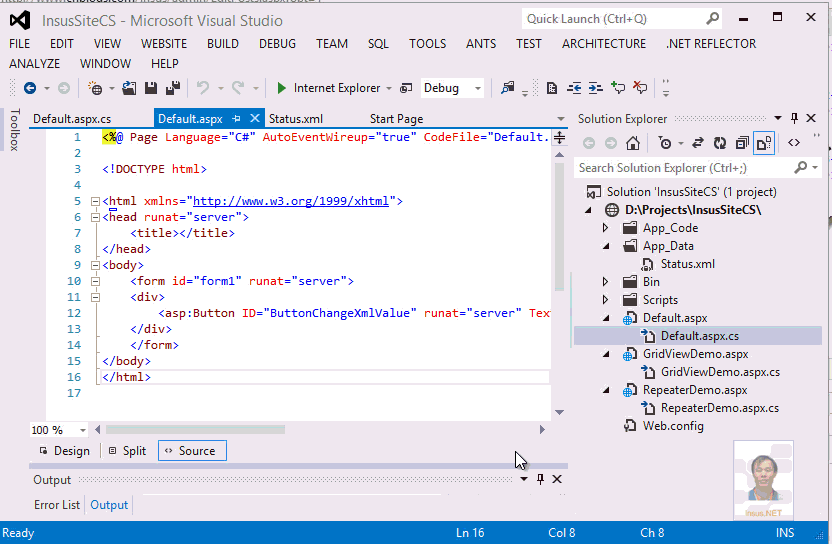Click Solution Explorer Pending Changes Filter icon
832x544 pixels.
(x=664, y=143)
